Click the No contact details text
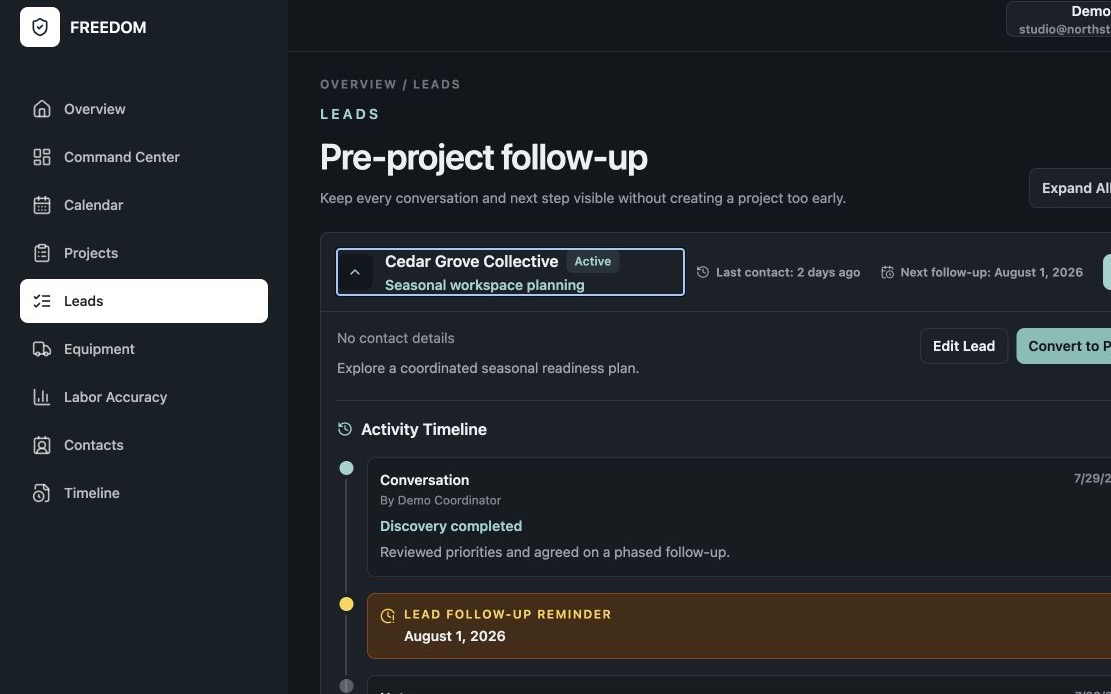The height and width of the screenshot is (694, 1111). pos(395,338)
